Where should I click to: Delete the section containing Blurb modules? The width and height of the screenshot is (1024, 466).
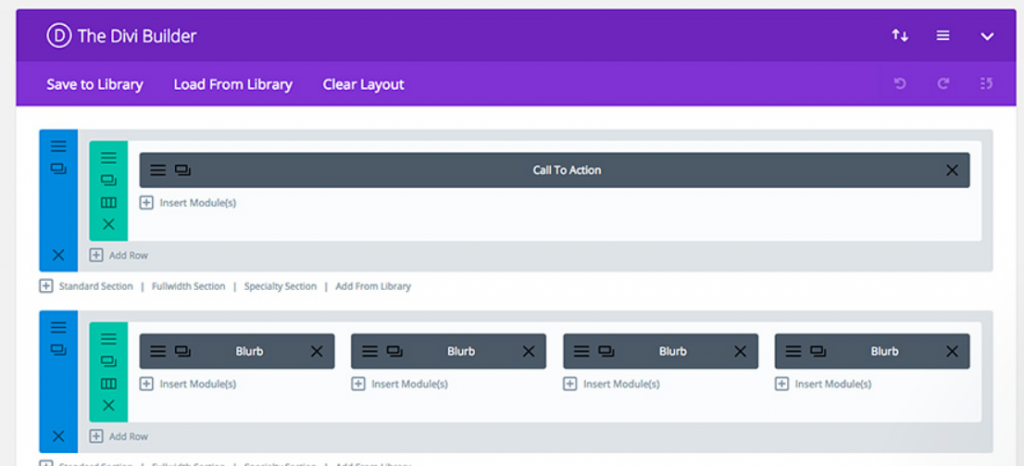pos(59,437)
